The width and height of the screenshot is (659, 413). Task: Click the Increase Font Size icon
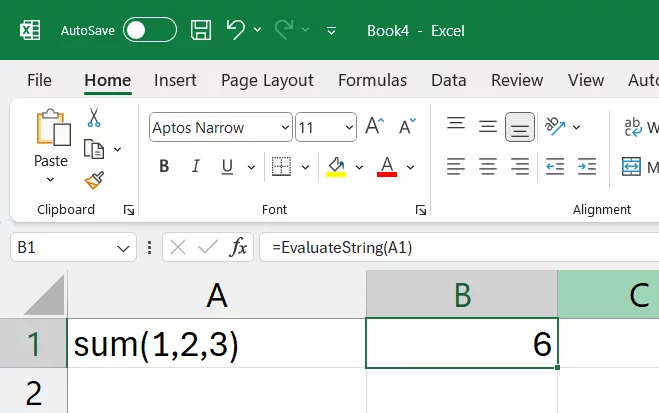(x=374, y=127)
